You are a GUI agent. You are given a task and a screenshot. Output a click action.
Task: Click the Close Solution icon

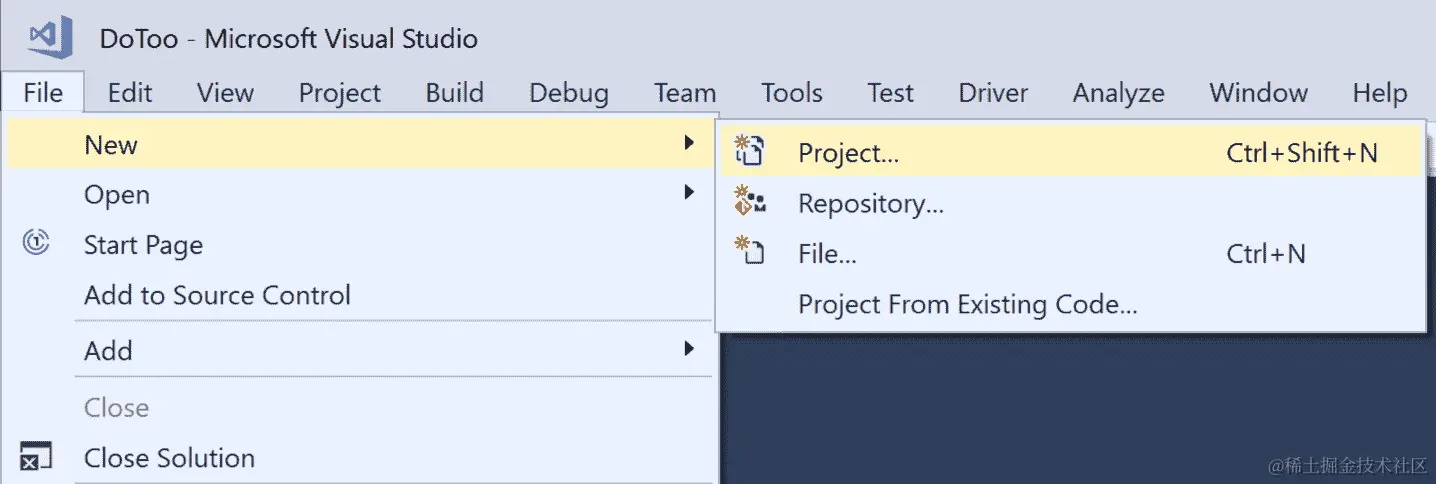[x=36, y=457]
